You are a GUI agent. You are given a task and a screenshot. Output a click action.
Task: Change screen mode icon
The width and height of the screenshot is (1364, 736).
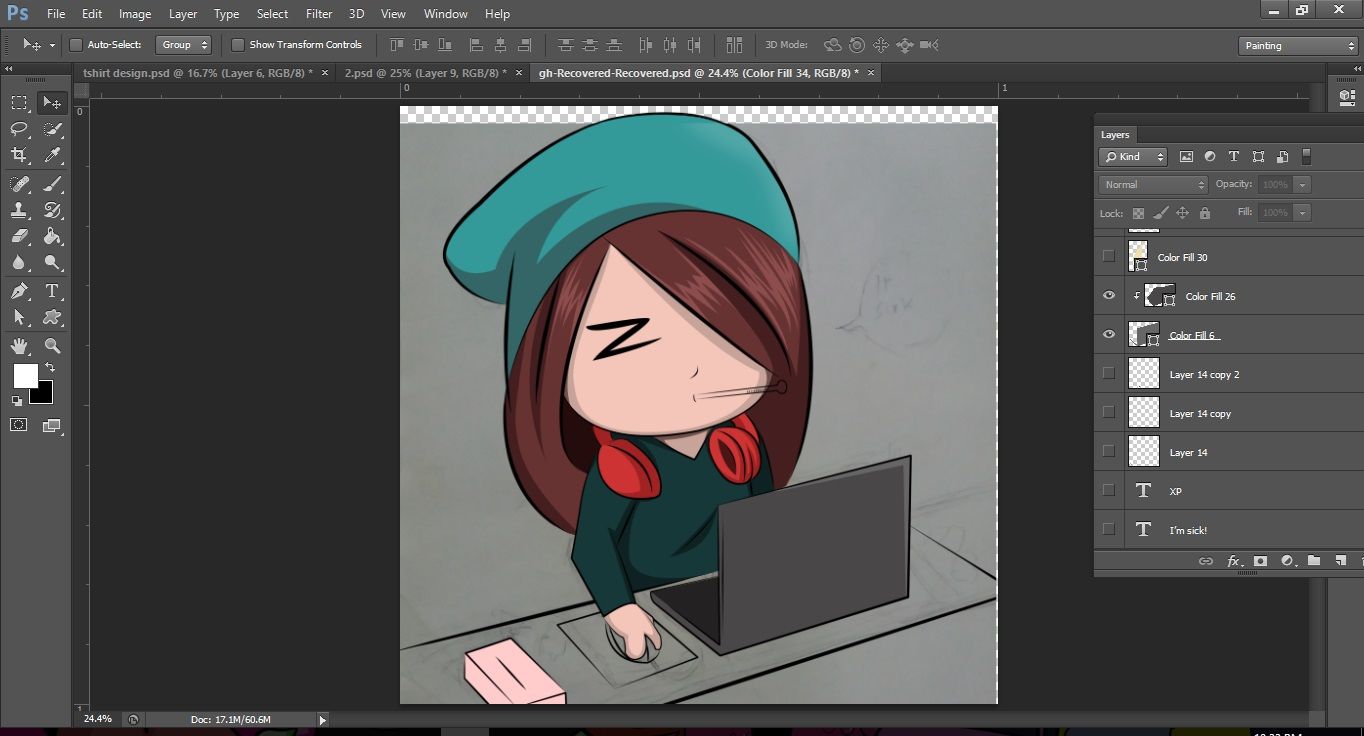click(52, 425)
